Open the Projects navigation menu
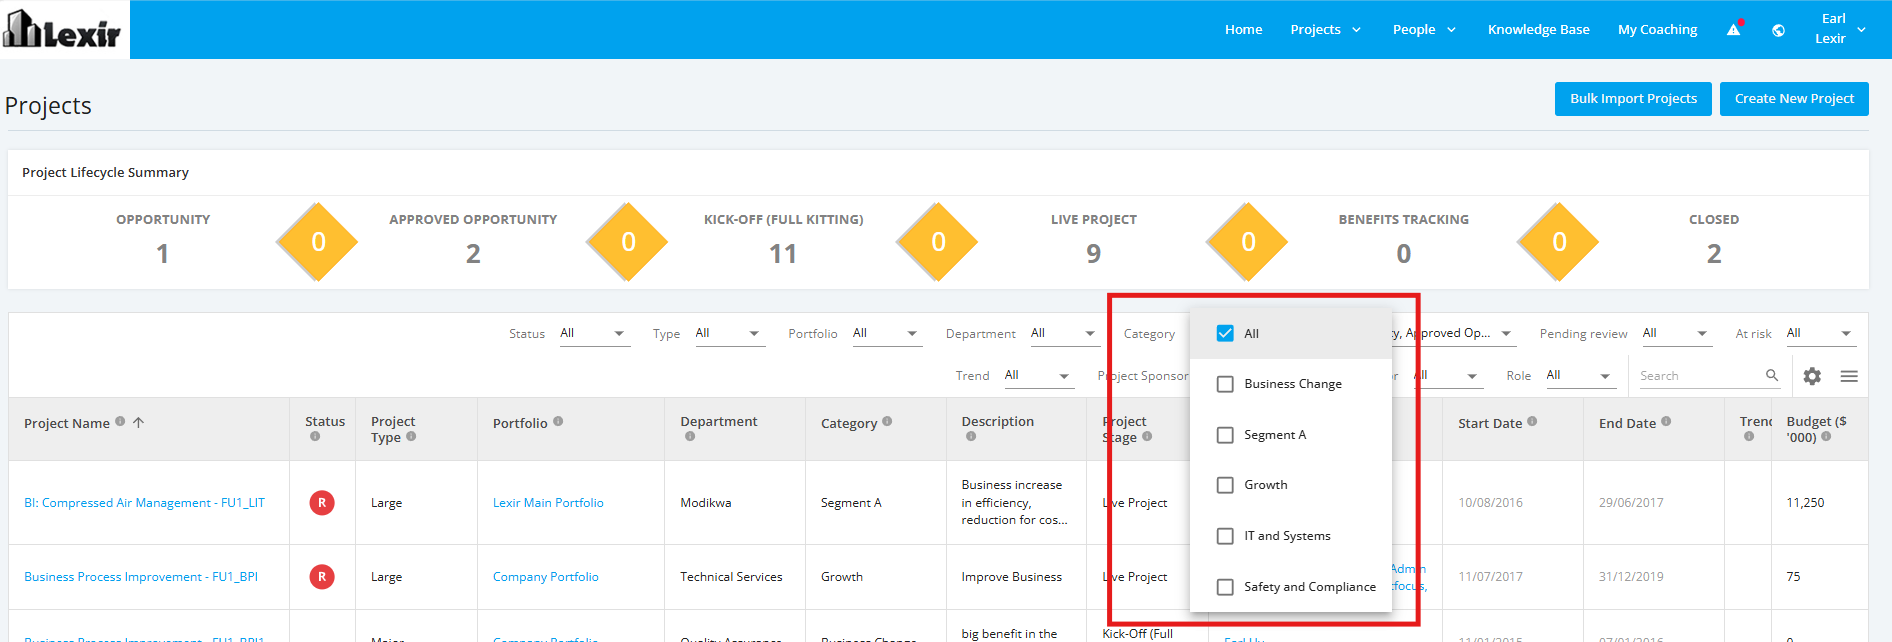Screen dimensions: 1892x642 pos(1325,30)
